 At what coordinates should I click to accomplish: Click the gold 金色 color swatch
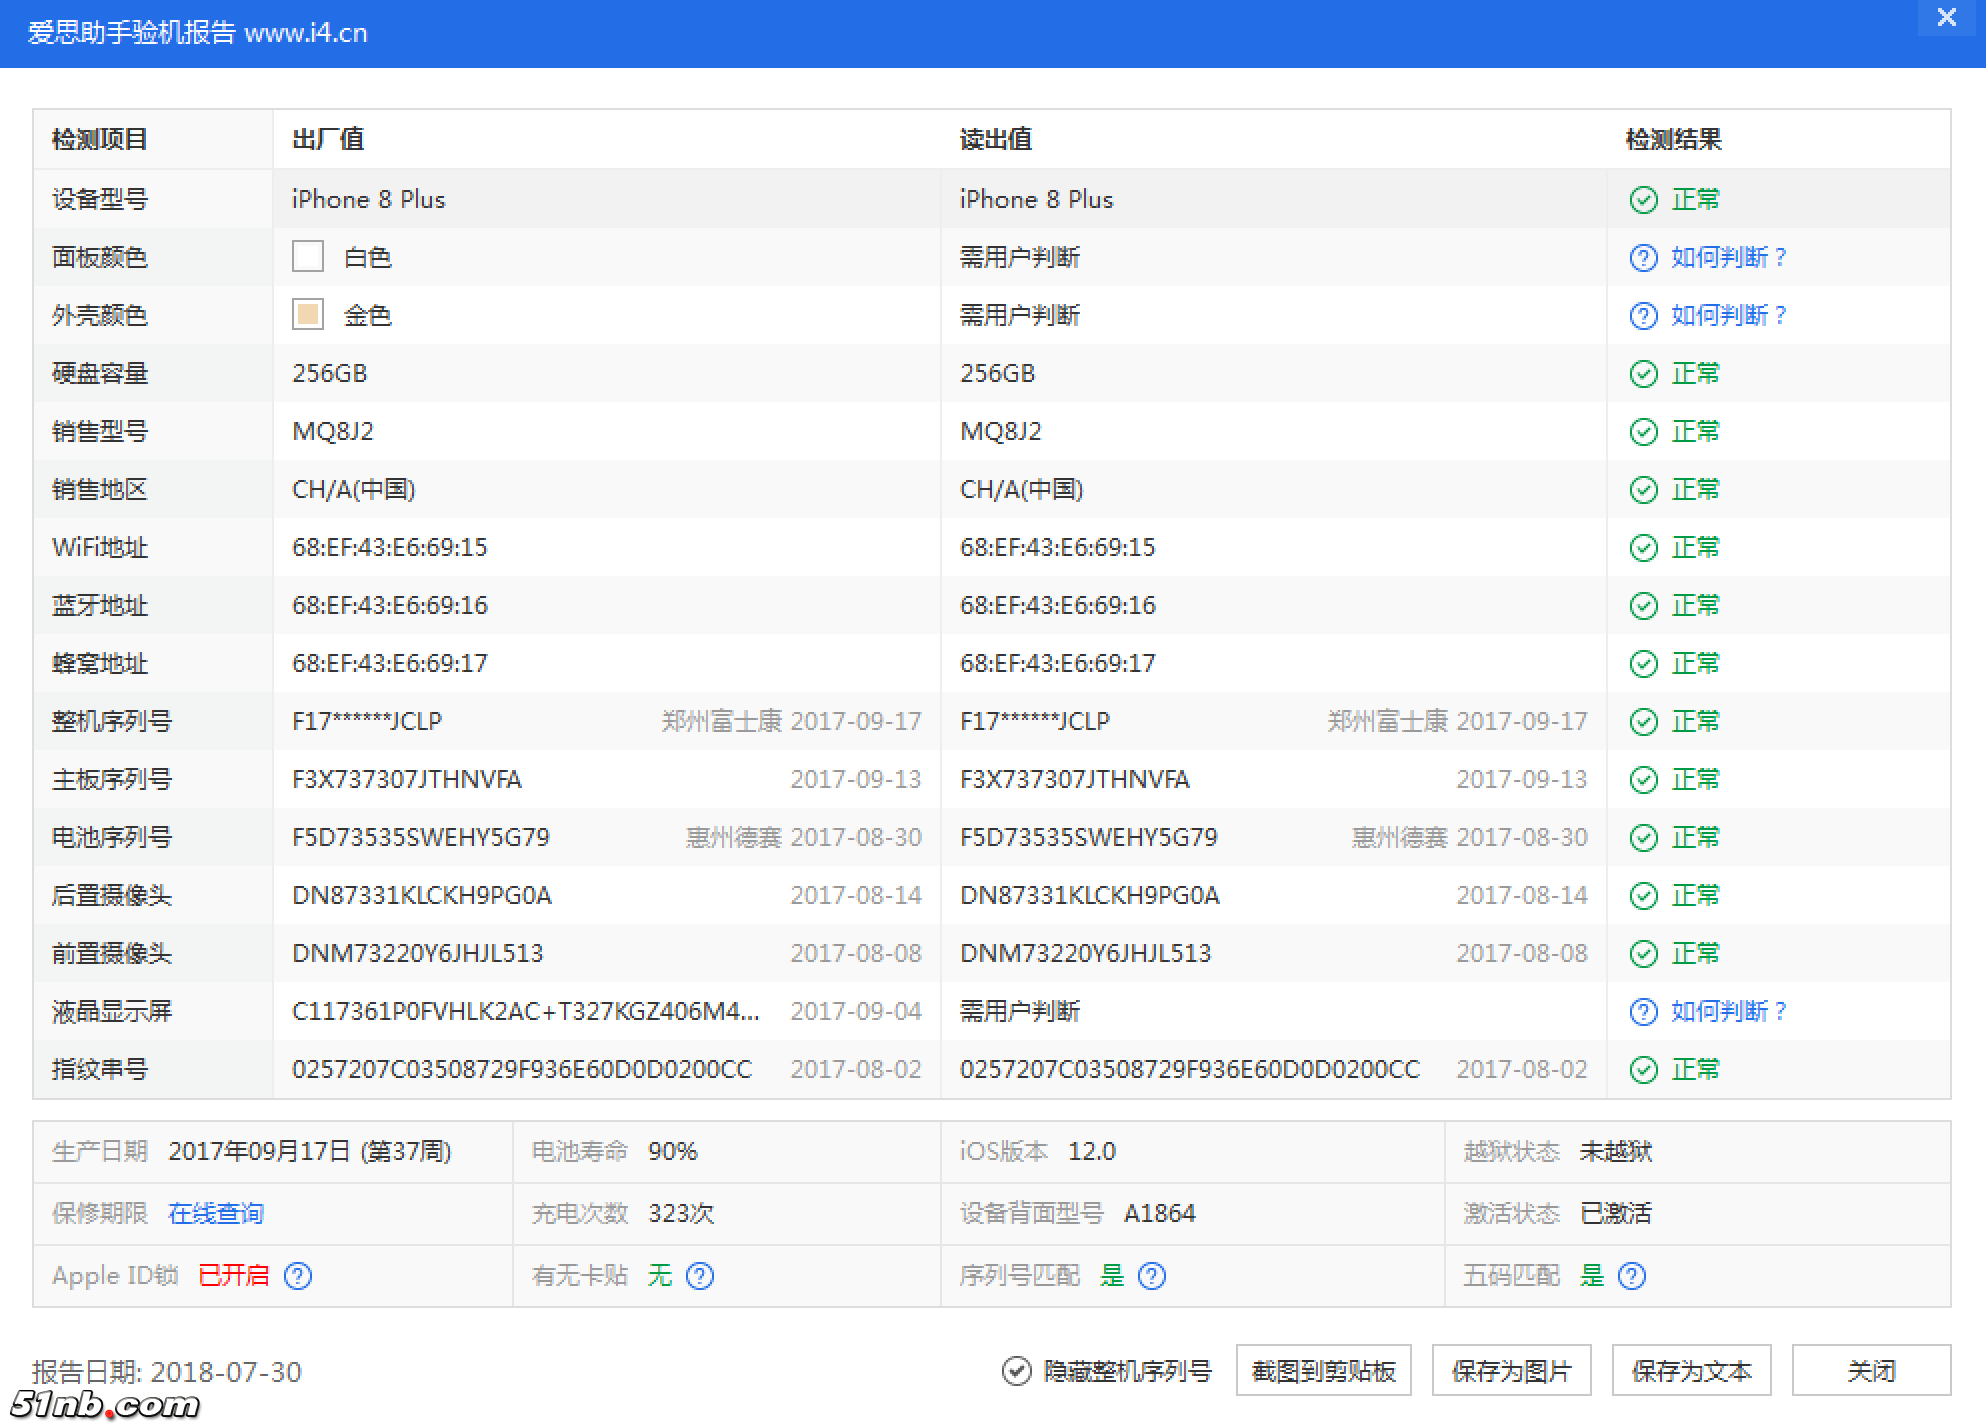tap(307, 314)
